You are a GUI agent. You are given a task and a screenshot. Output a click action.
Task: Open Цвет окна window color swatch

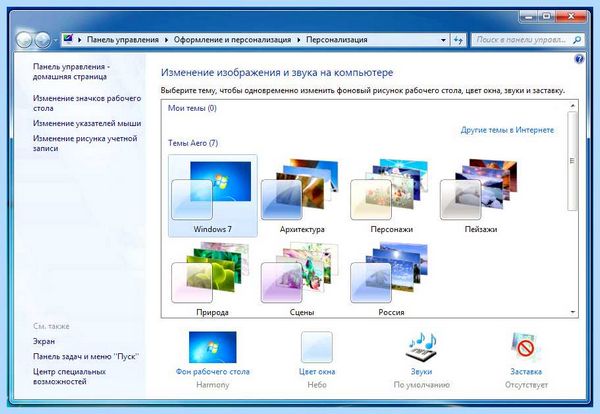tap(317, 347)
